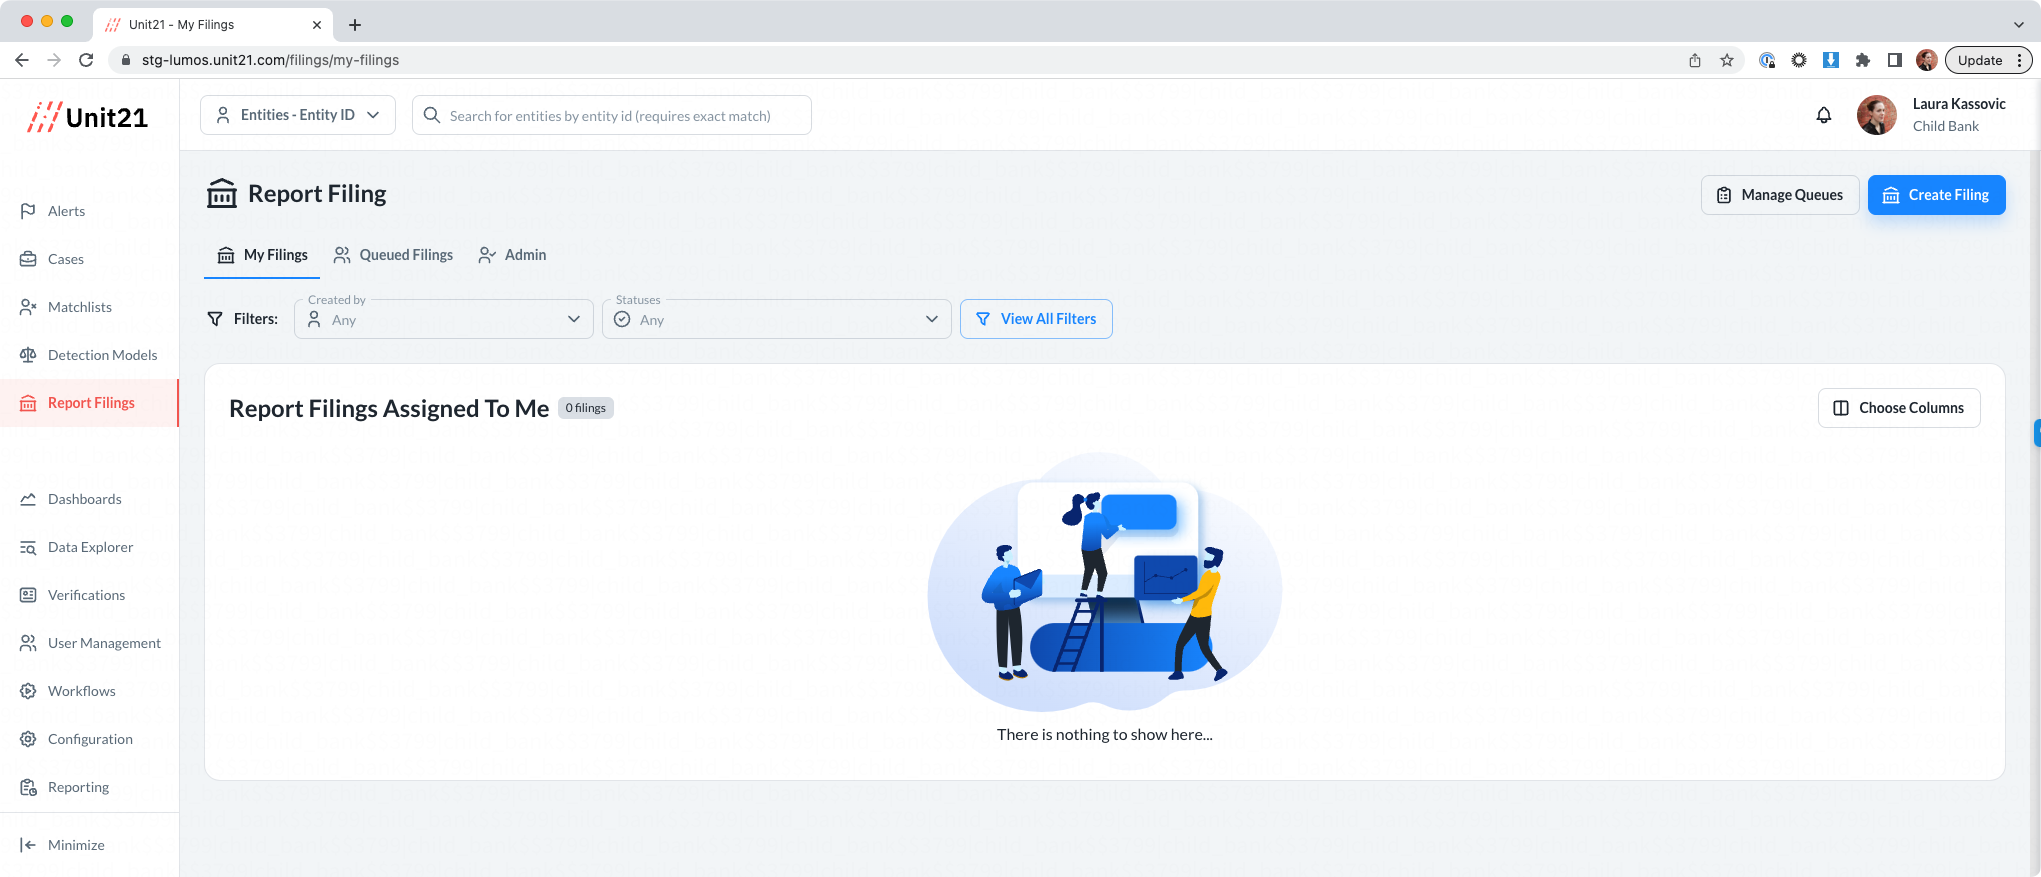Open the Created by filter dropdown
The height and width of the screenshot is (877, 2041).
pyautogui.click(x=444, y=319)
